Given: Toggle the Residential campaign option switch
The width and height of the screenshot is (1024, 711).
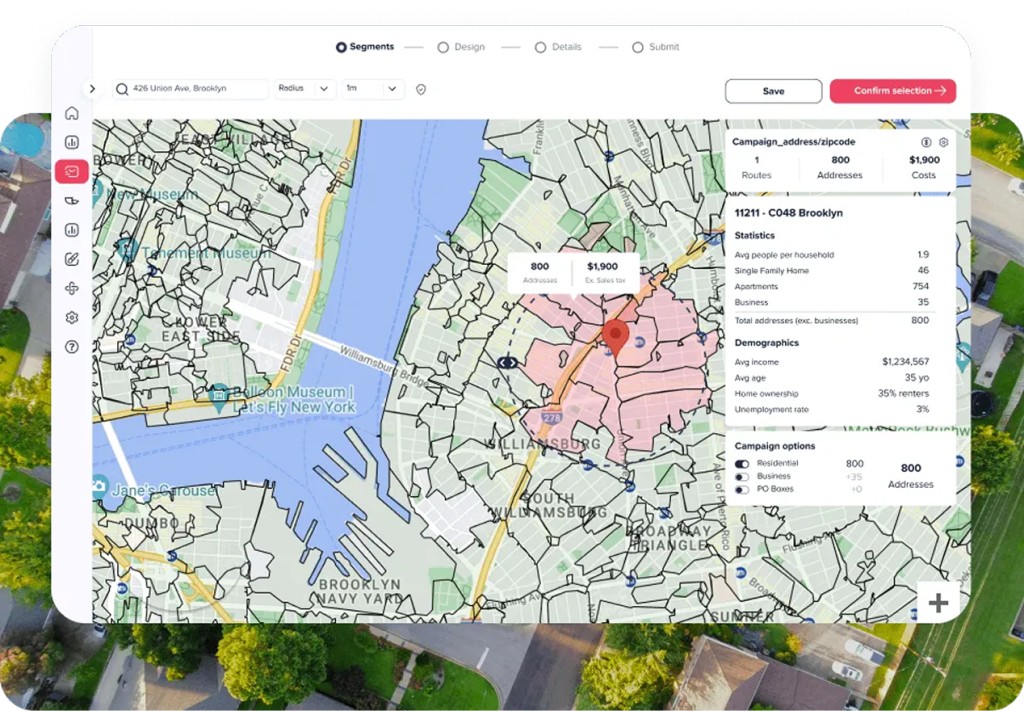Looking at the screenshot, I should tap(742, 464).
